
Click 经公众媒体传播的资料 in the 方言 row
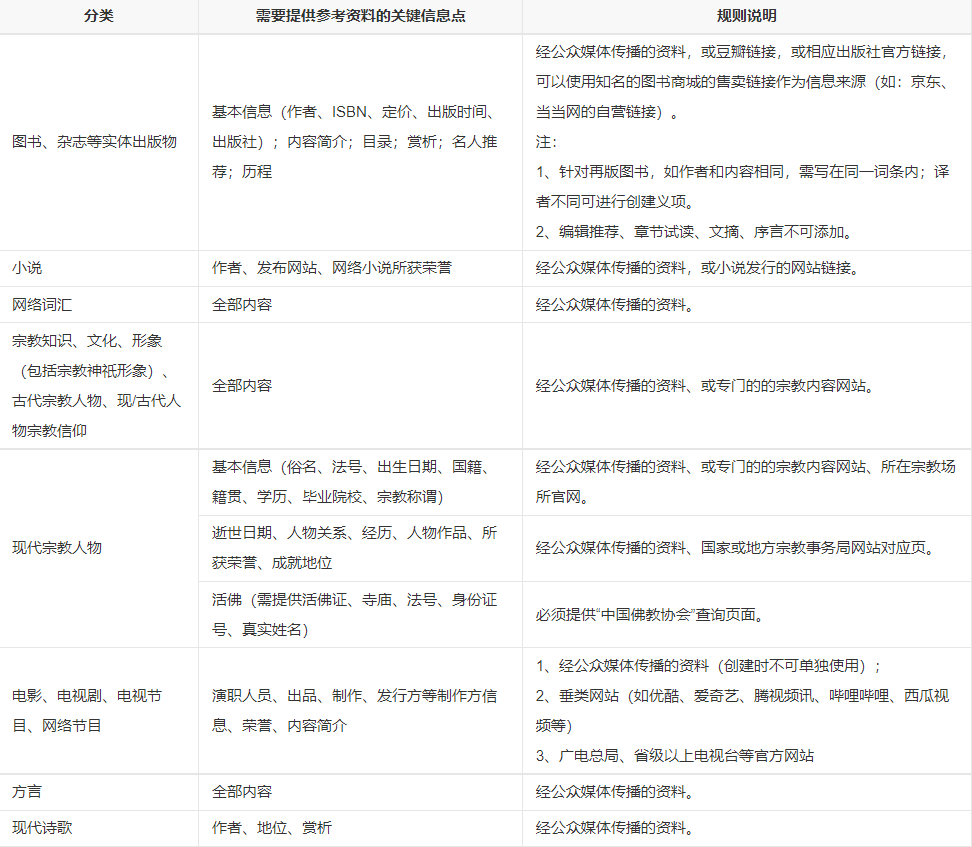[614, 791]
